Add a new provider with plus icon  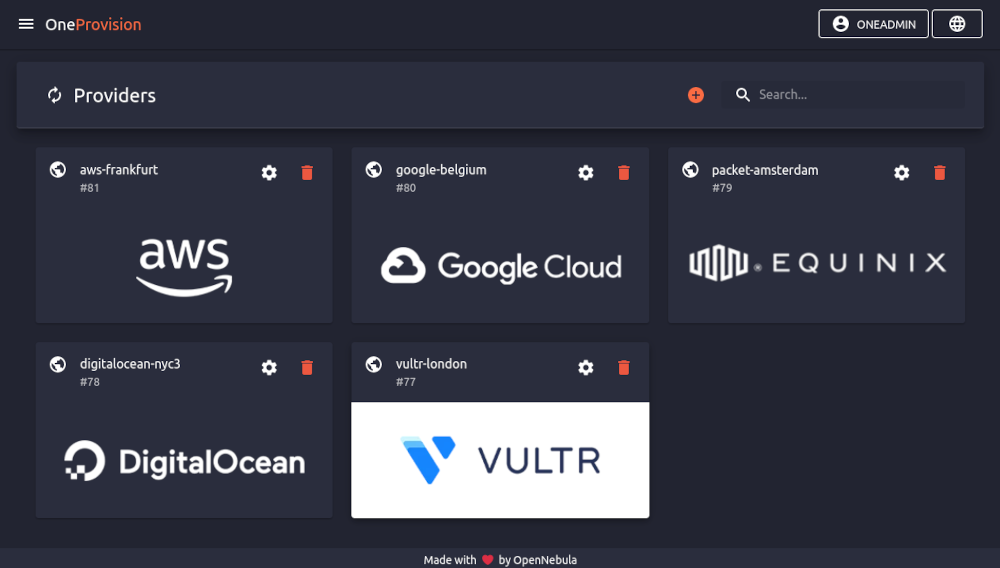tap(696, 95)
